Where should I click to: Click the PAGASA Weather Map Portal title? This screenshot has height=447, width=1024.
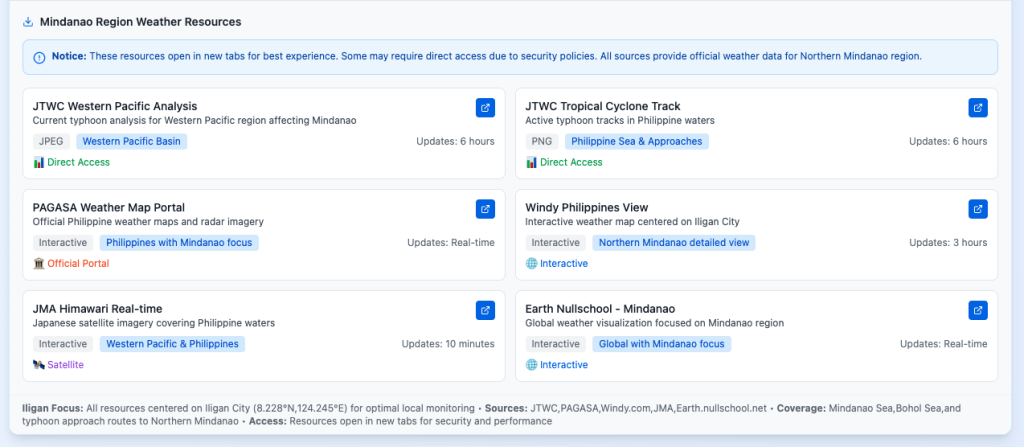(x=109, y=207)
